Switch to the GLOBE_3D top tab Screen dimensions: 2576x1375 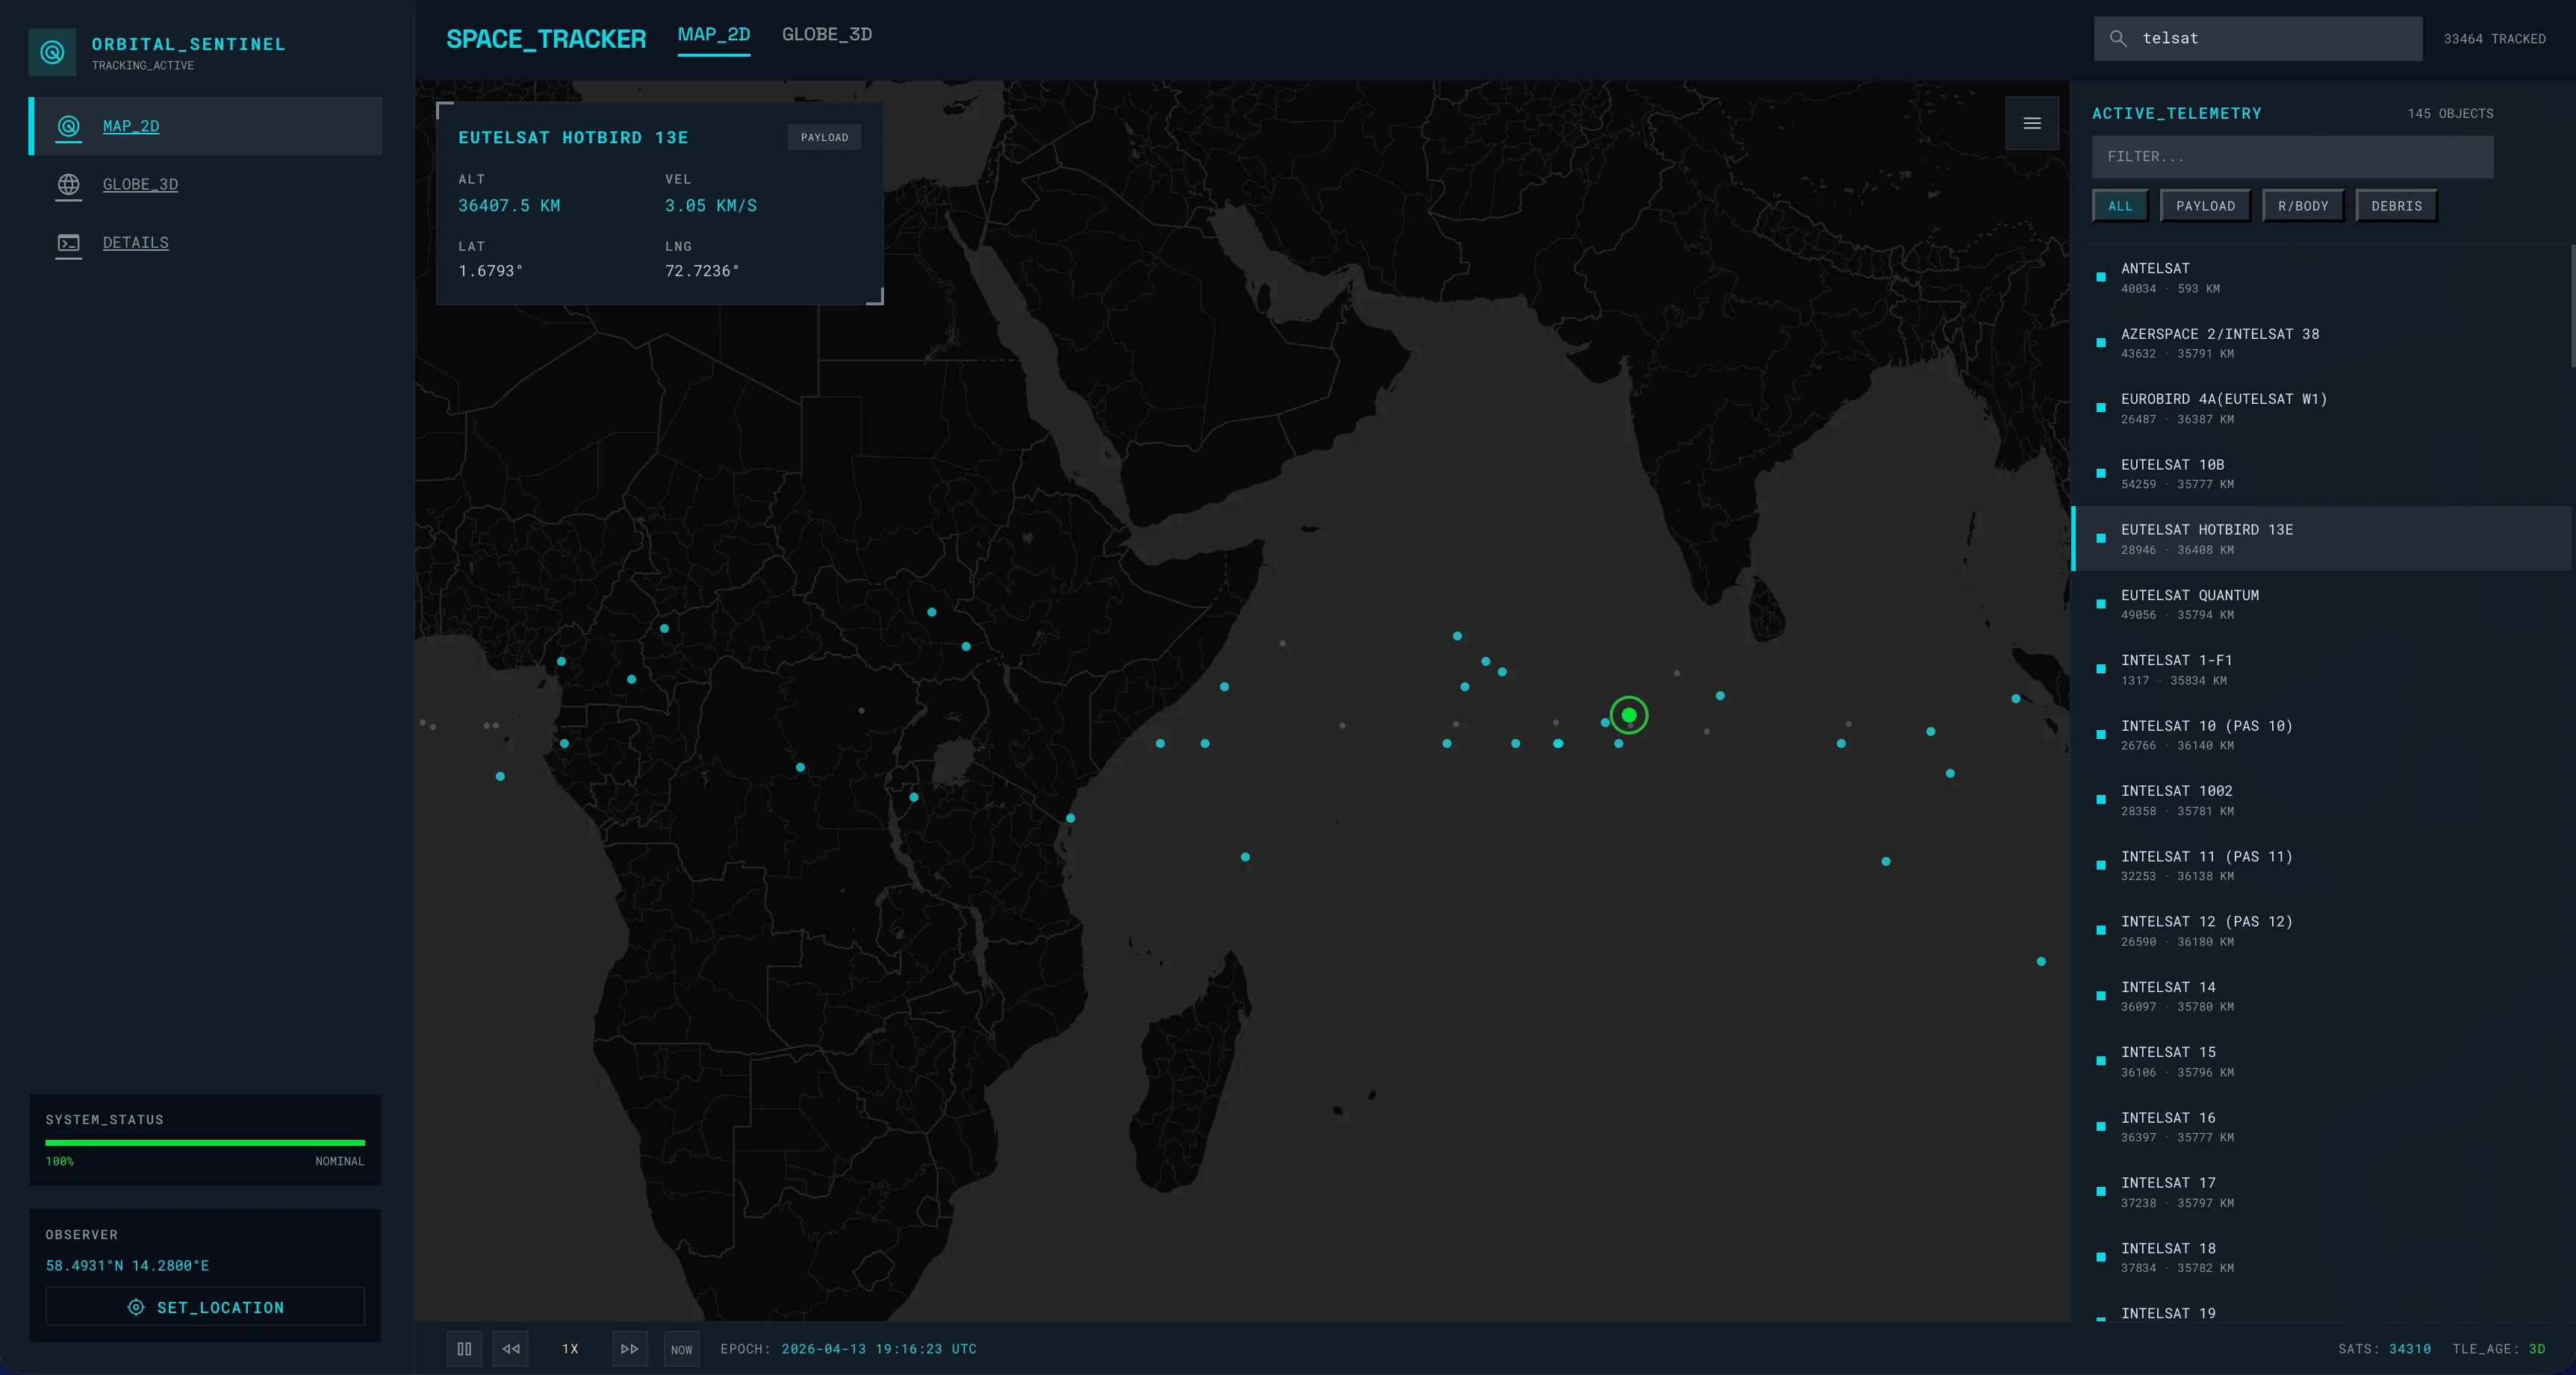pyautogui.click(x=826, y=35)
